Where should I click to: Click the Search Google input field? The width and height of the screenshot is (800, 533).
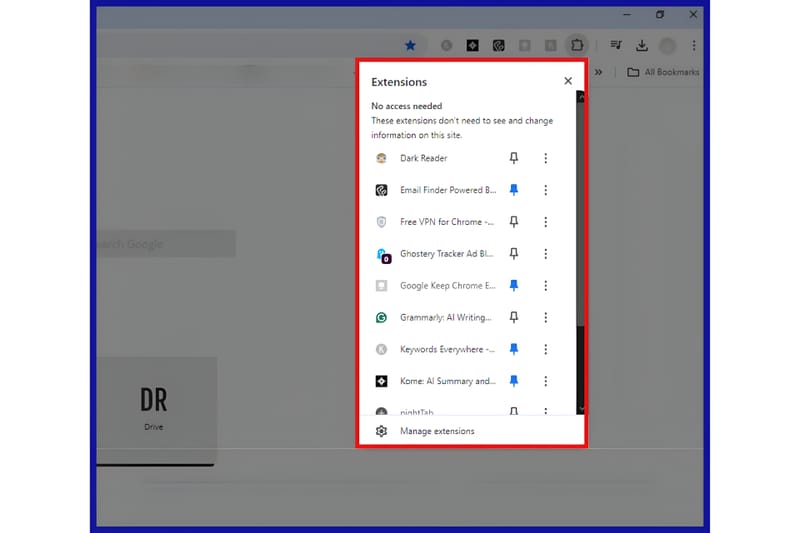166,244
